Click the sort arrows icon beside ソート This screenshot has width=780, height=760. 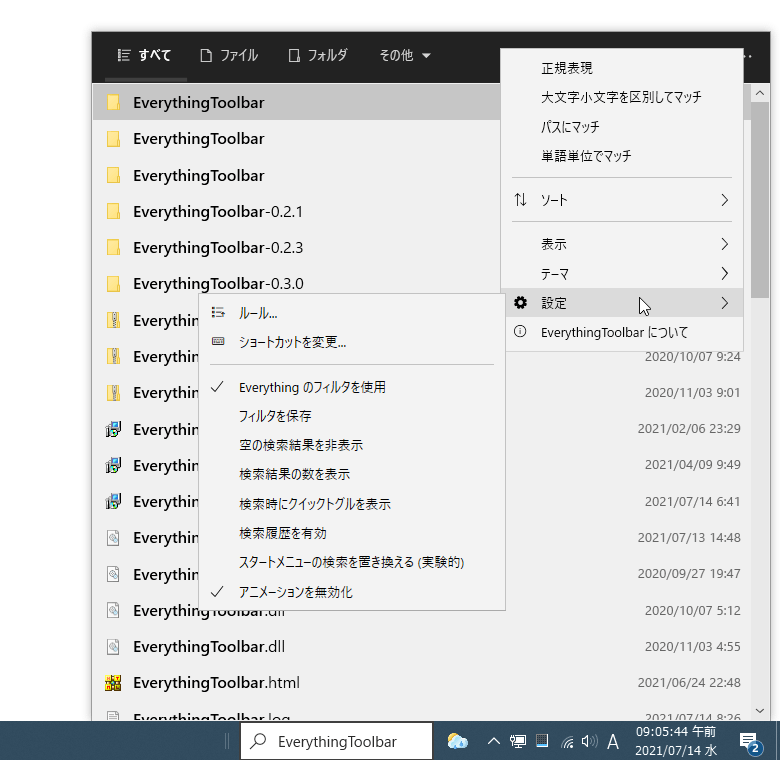coord(520,199)
